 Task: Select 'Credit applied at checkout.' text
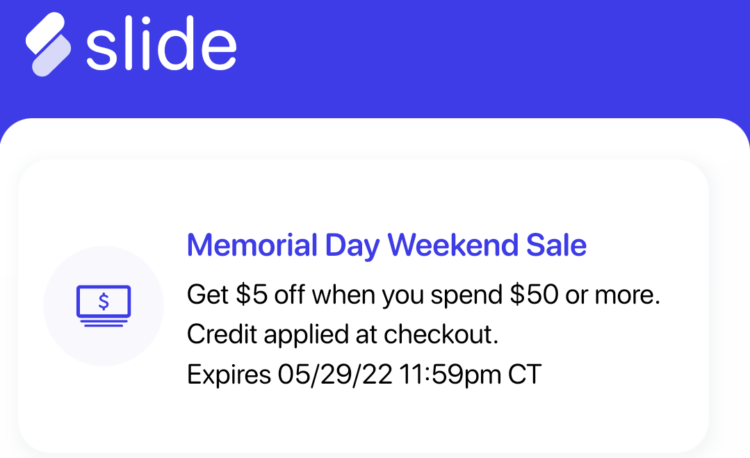click(x=342, y=334)
